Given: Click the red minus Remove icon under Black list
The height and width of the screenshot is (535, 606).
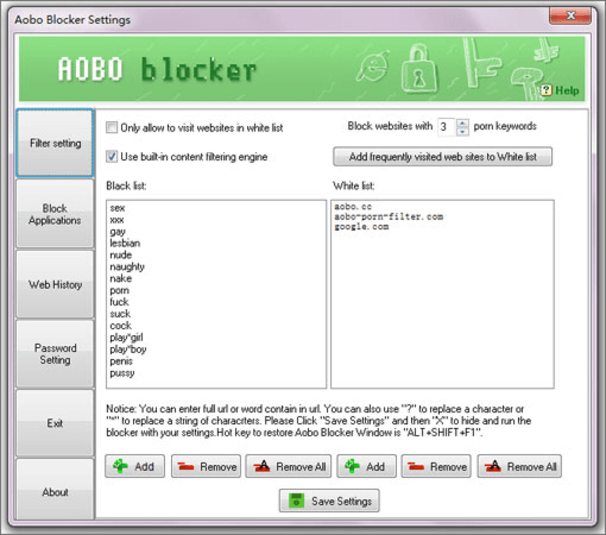Looking at the screenshot, I should click(186, 466).
